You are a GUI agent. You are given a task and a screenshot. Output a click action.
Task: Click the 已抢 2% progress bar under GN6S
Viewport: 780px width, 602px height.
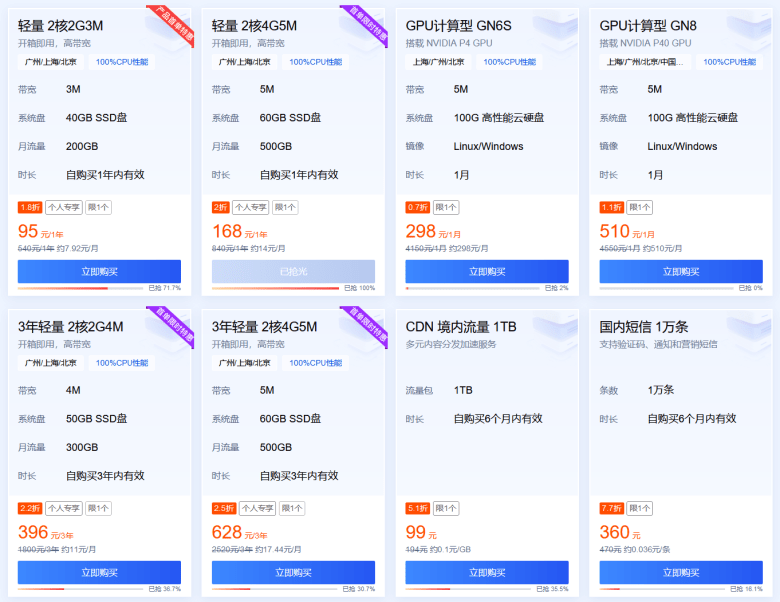click(x=473, y=288)
